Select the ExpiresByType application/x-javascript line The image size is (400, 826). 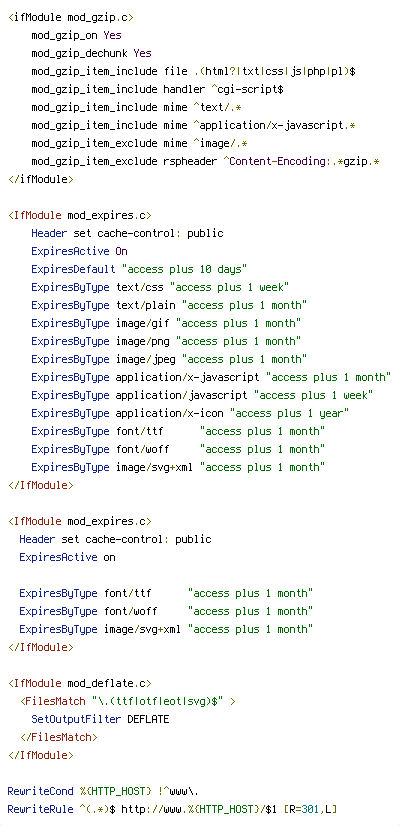pyautogui.click(x=211, y=377)
